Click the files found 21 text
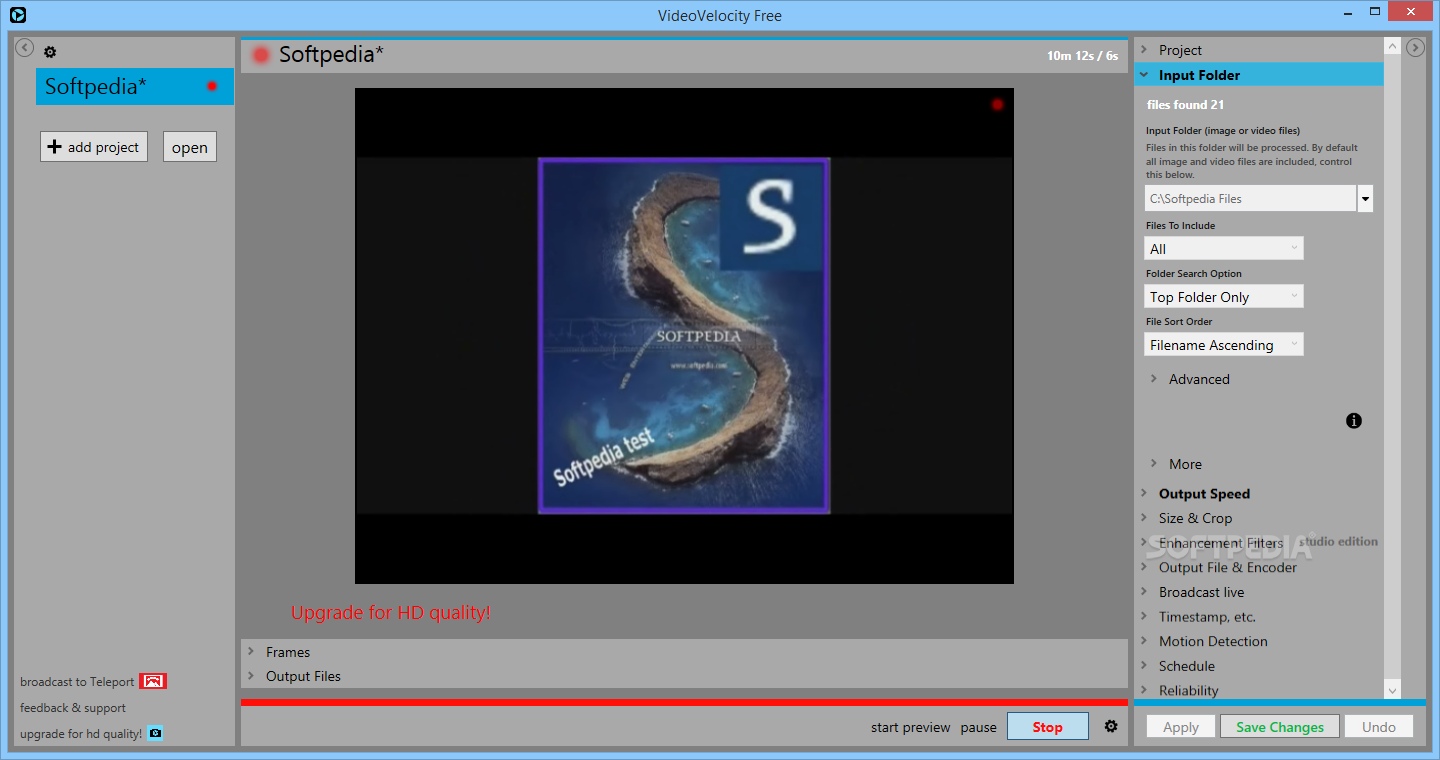Image resolution: width=1440 pixels, height=760 pixels. (x=1186, y=105)
